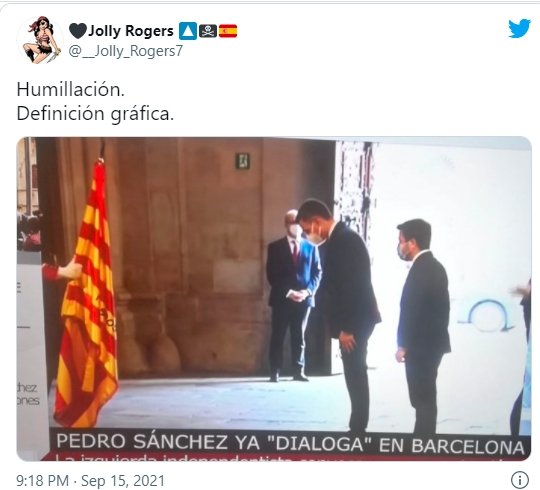Click the red and yellow striped flag
This screenshot has height=490, width=540.
click(87, 296)
